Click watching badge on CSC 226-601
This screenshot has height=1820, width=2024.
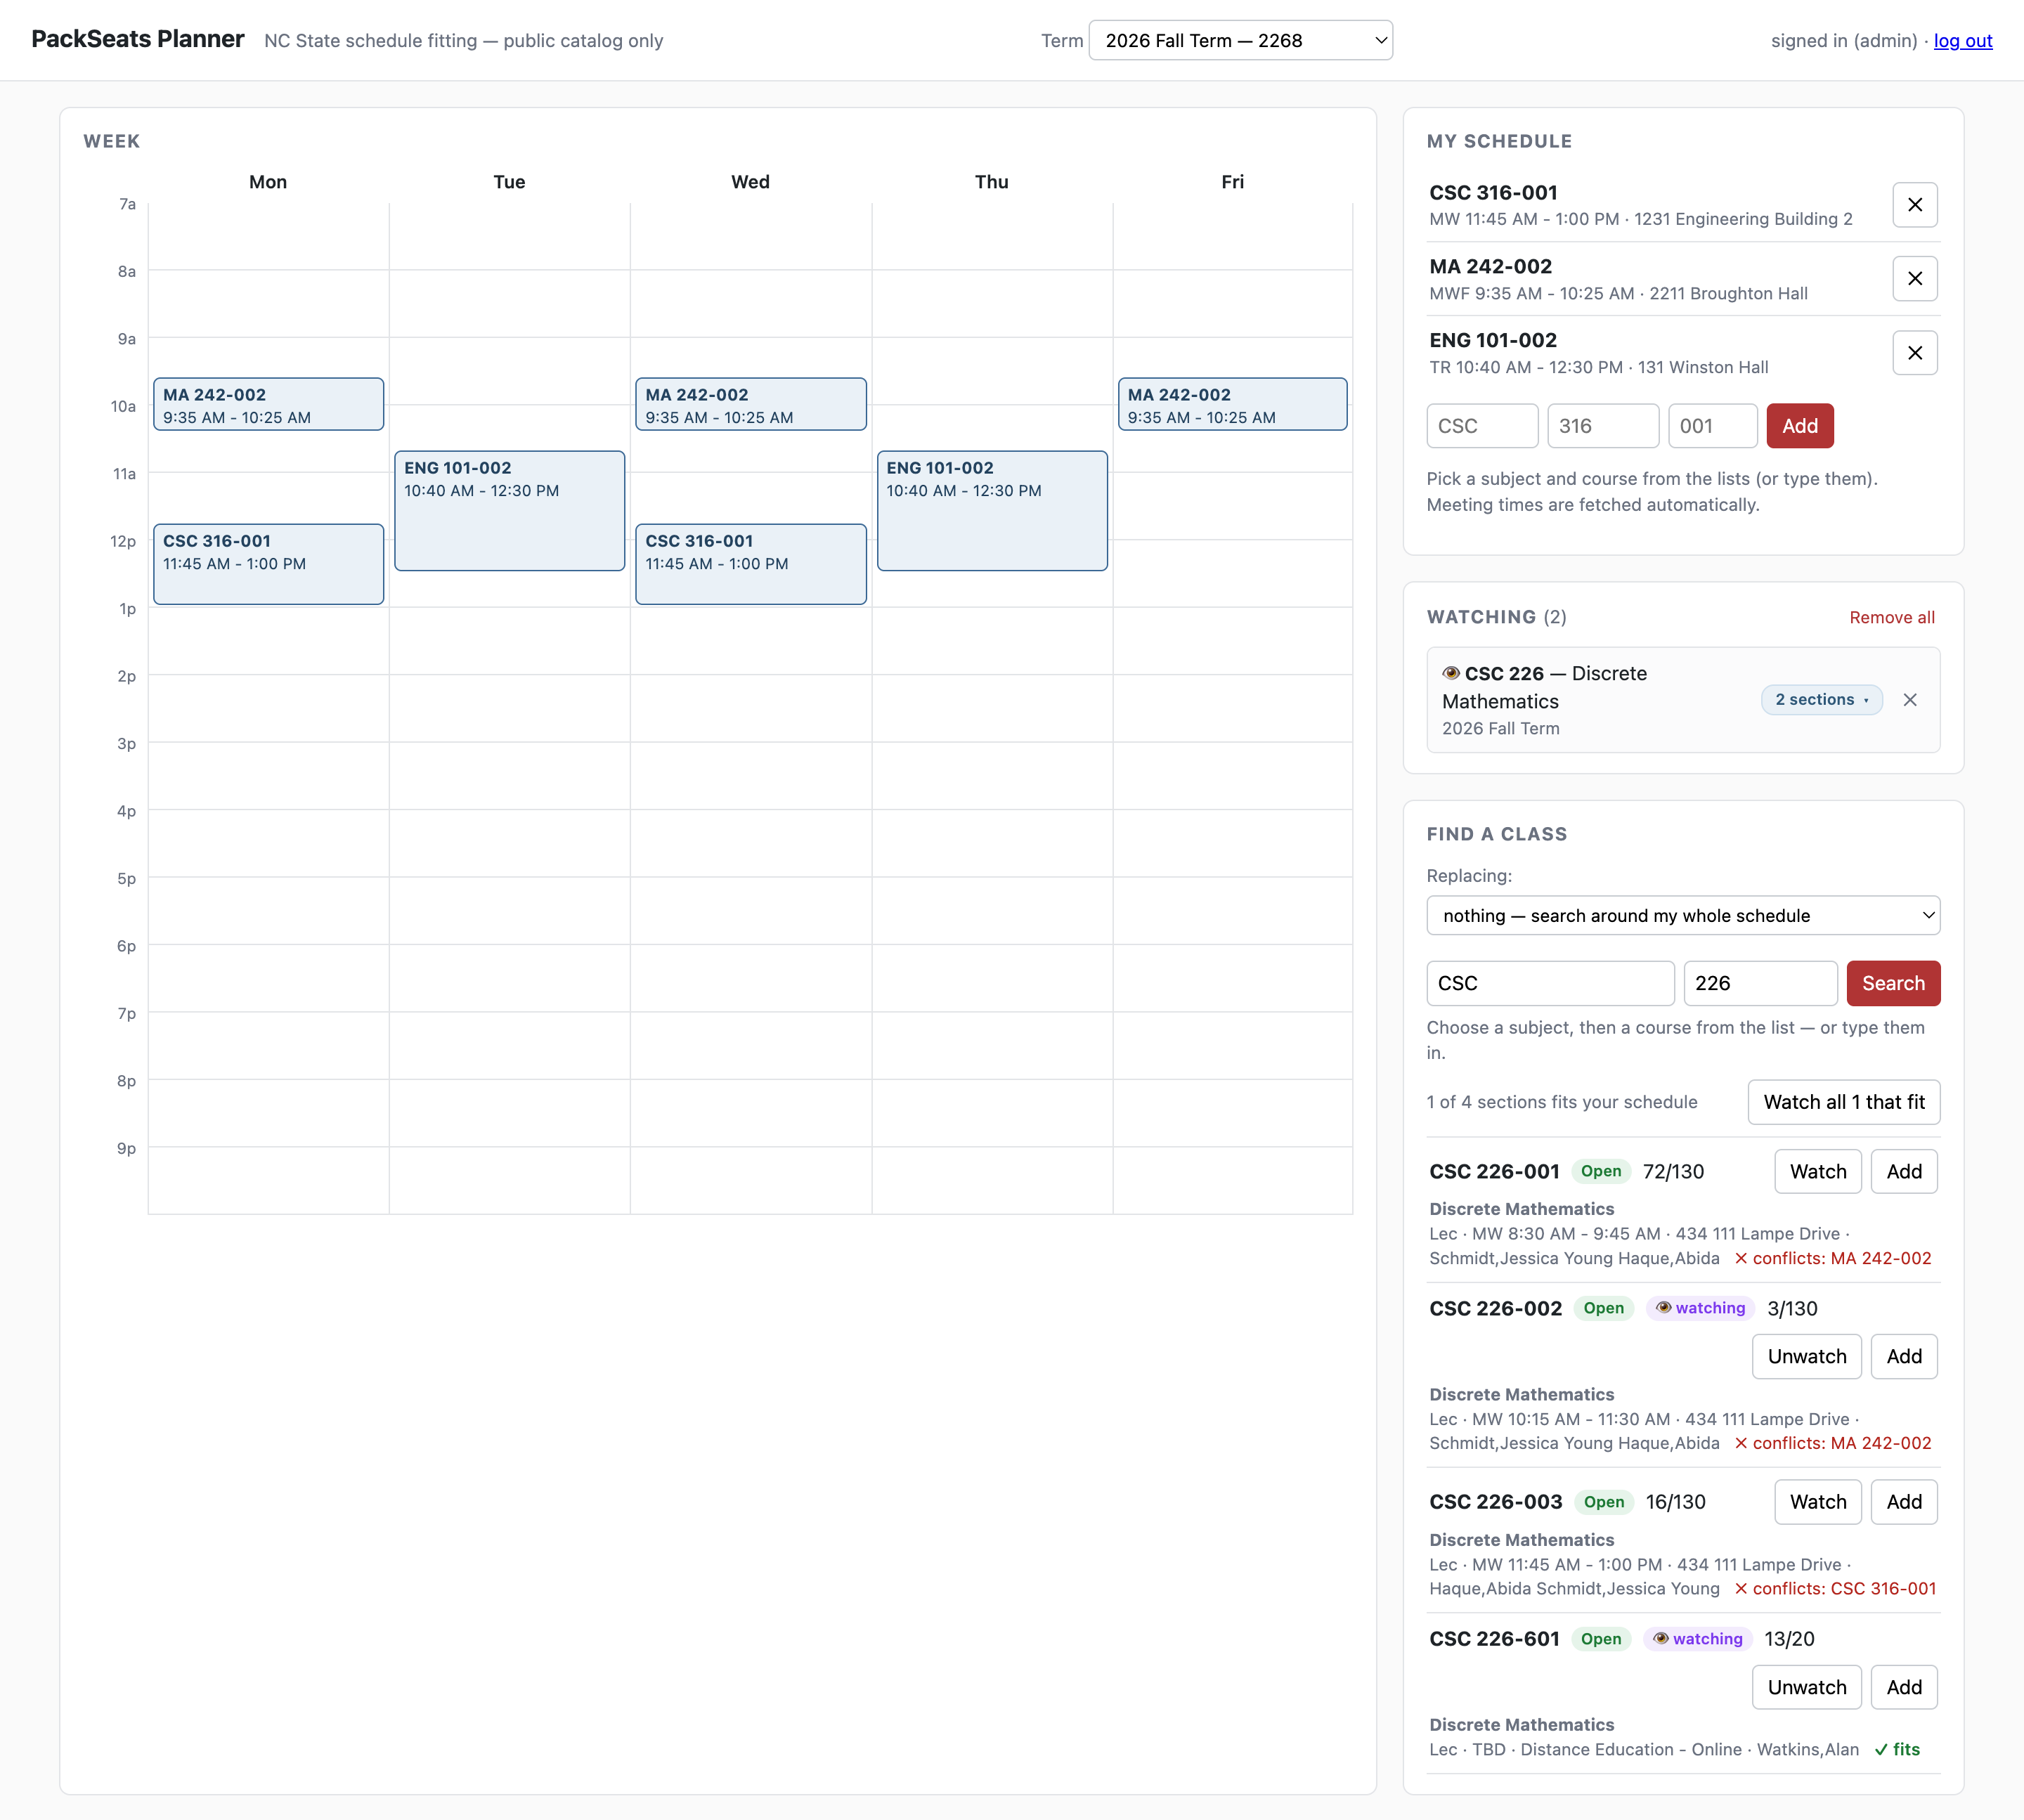(x=1697, y=1639)
